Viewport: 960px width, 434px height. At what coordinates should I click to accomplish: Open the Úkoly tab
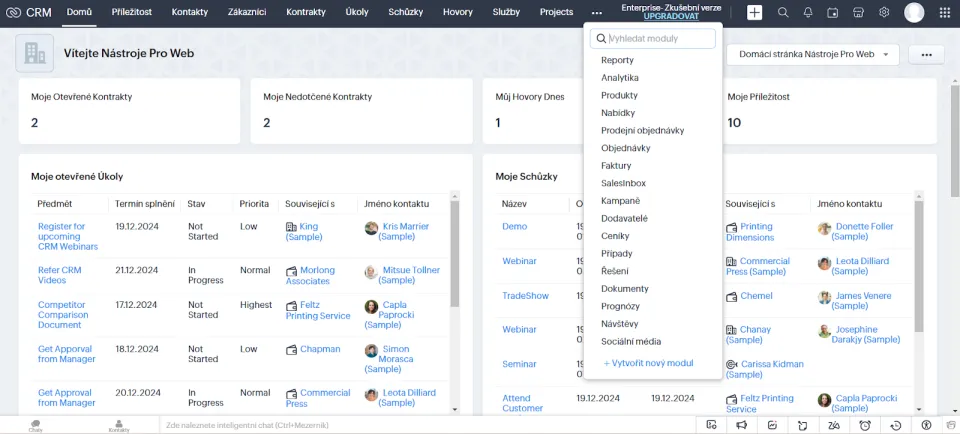tap(357, 12)
